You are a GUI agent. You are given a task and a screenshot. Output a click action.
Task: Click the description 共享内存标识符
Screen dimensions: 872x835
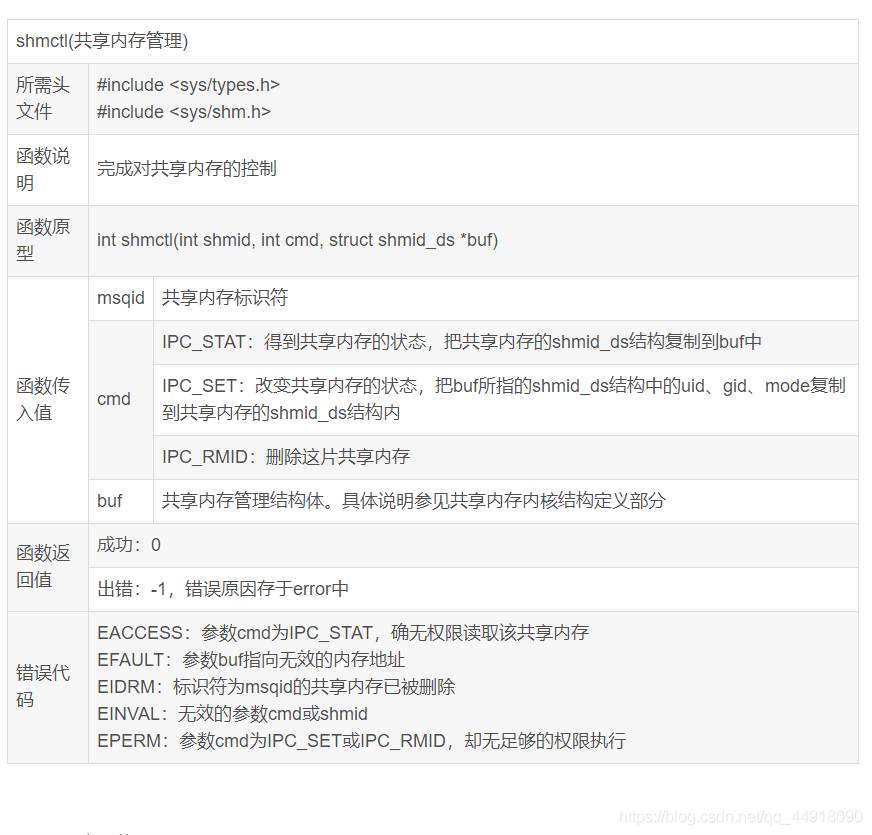tap(225, 298)
